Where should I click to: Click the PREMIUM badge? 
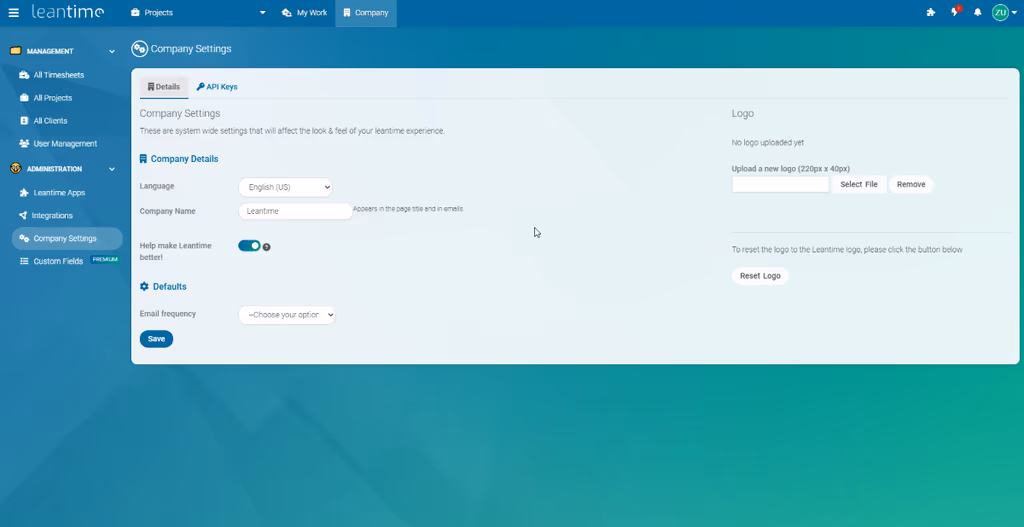point(104,259)
